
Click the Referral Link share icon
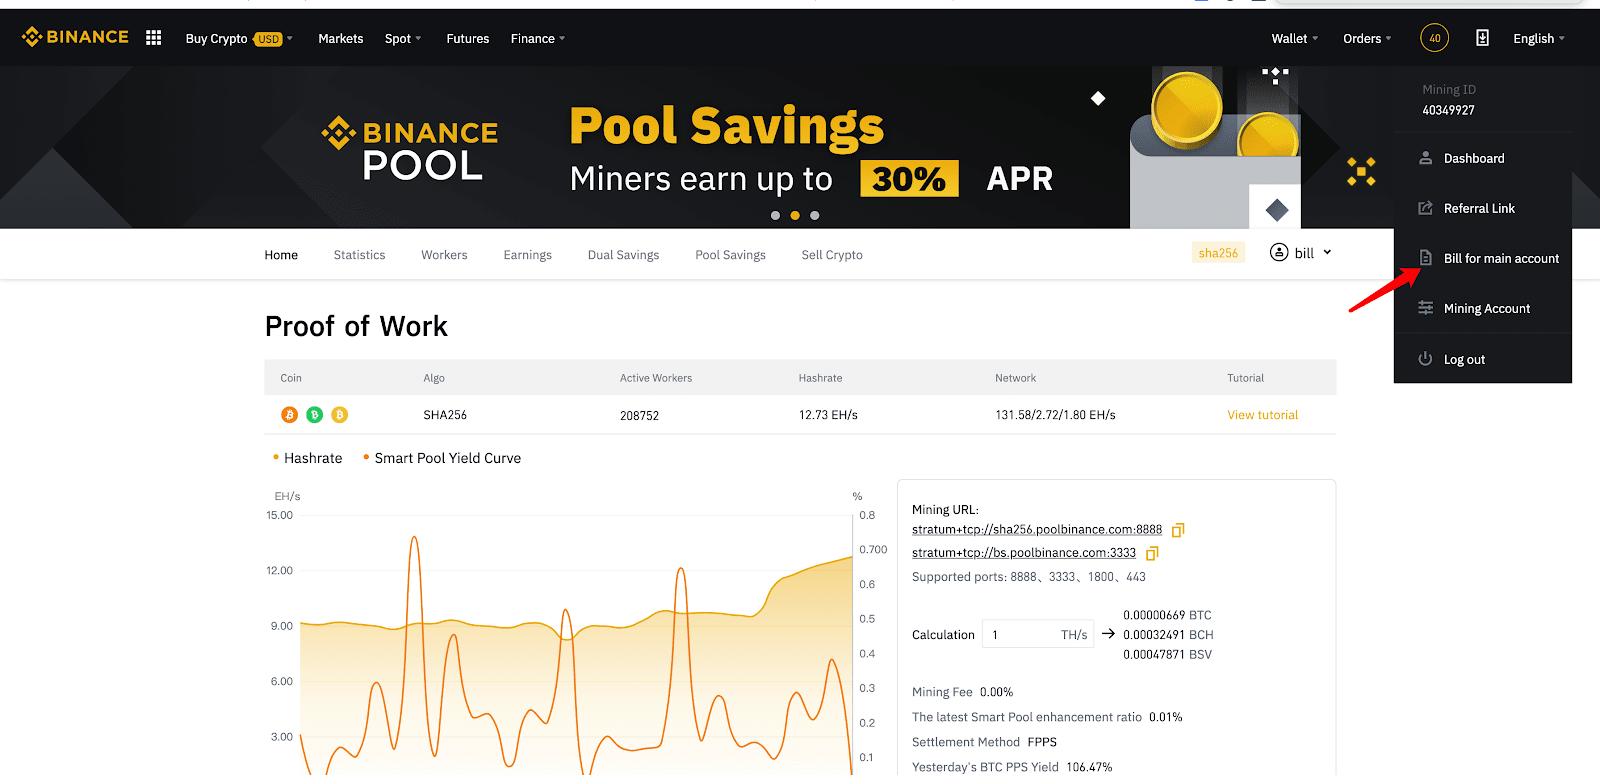[x=1425, y=208]
